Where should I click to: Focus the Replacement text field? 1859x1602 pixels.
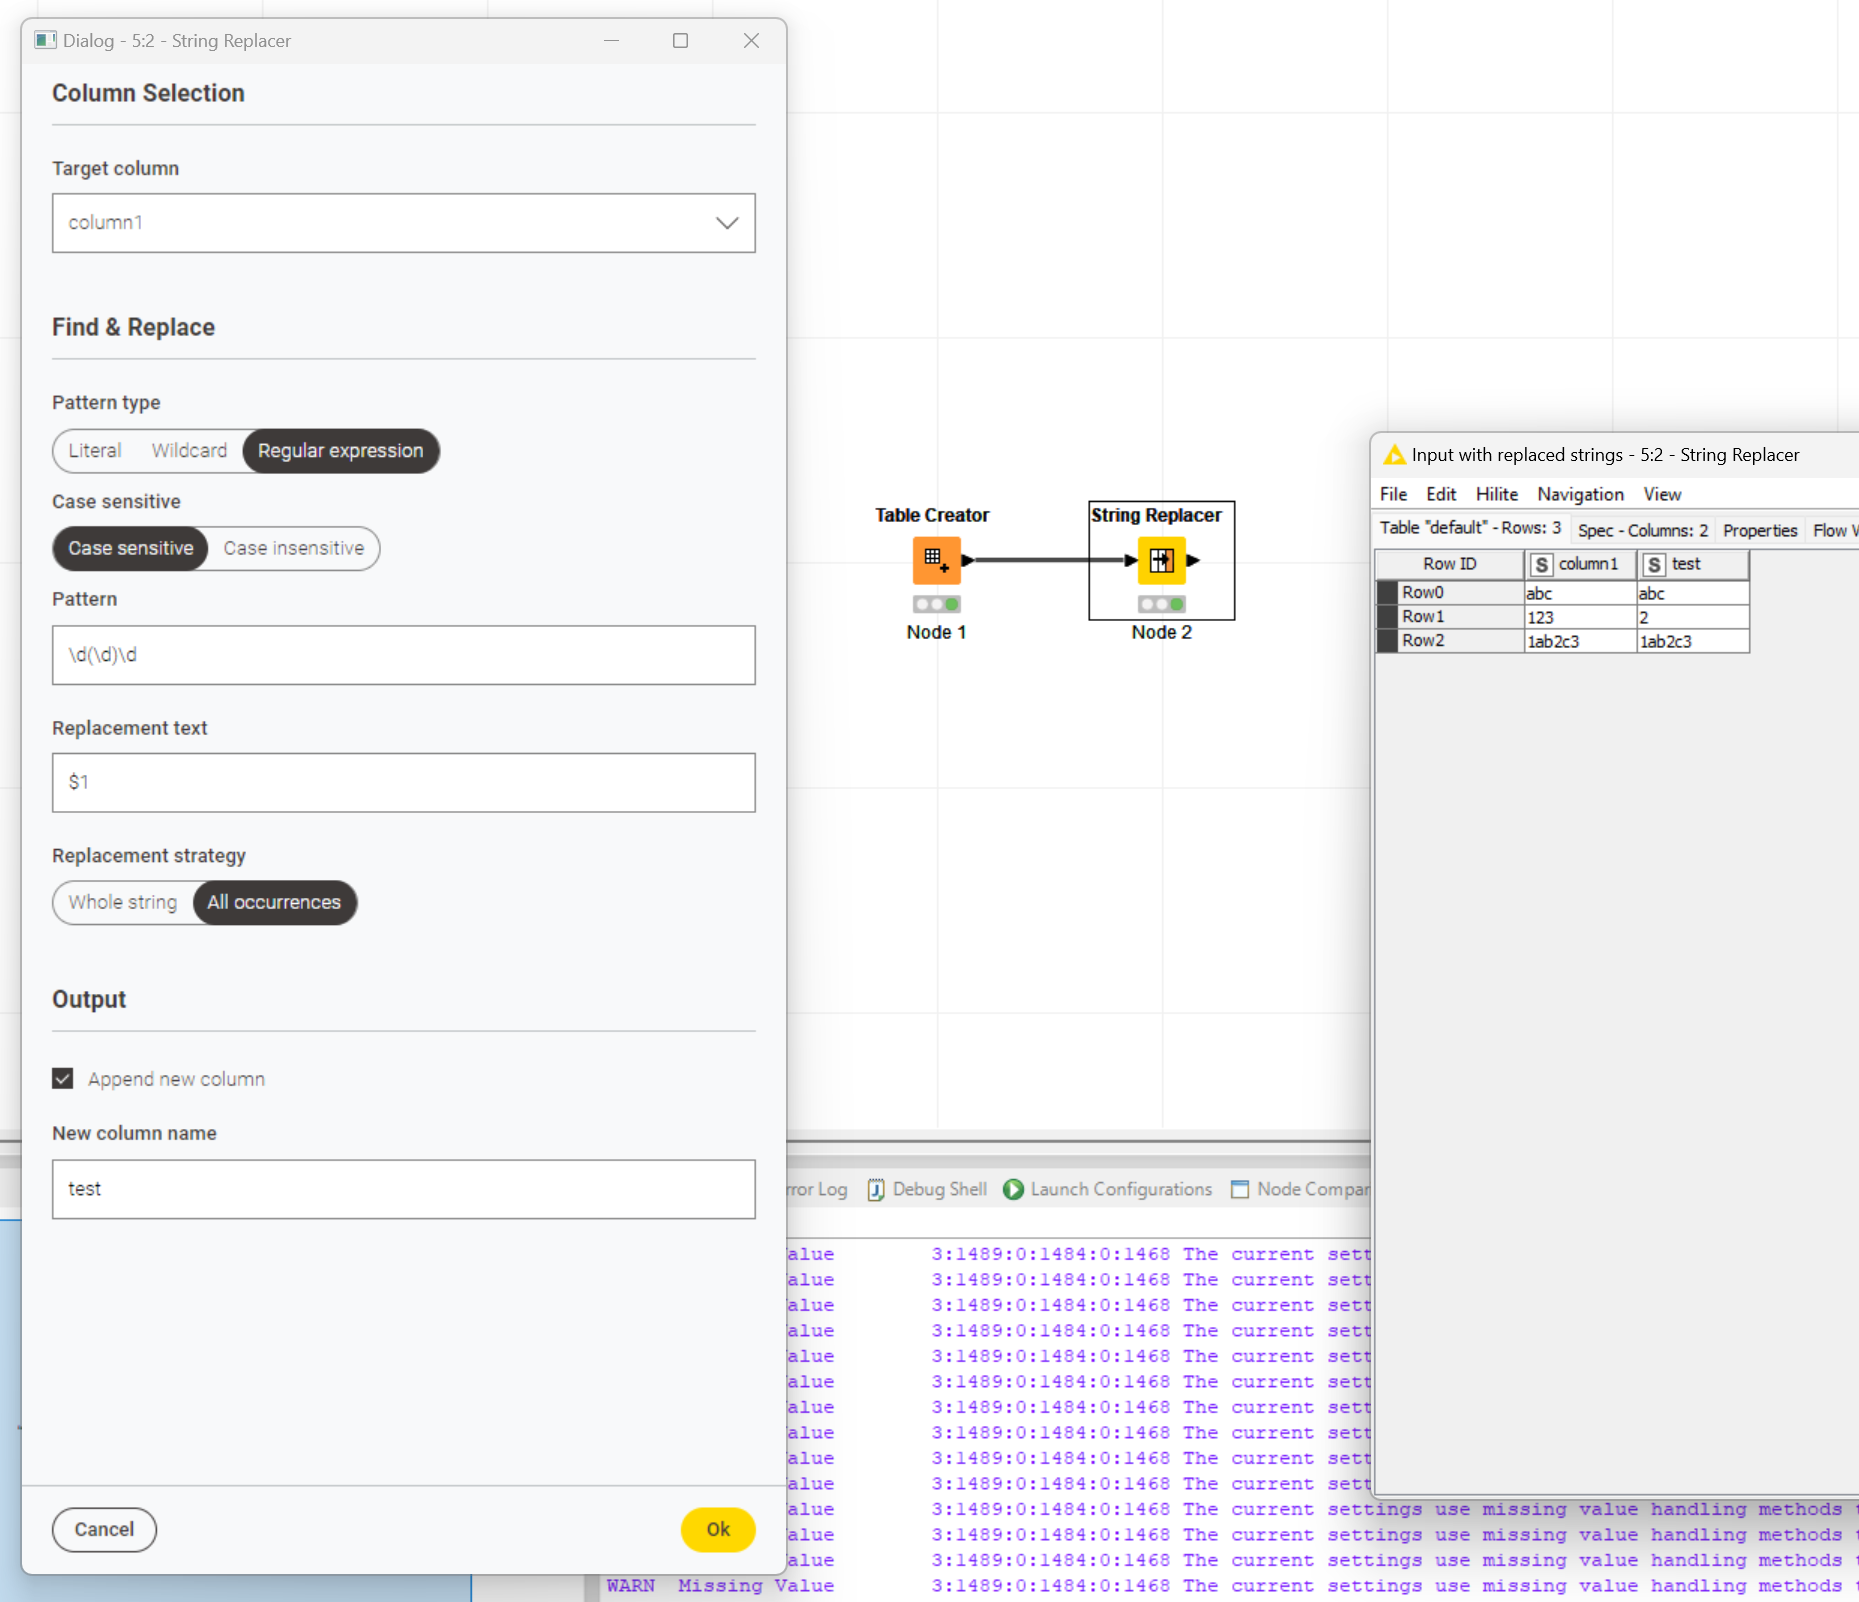pyautogui.click(x=403, y=782)
